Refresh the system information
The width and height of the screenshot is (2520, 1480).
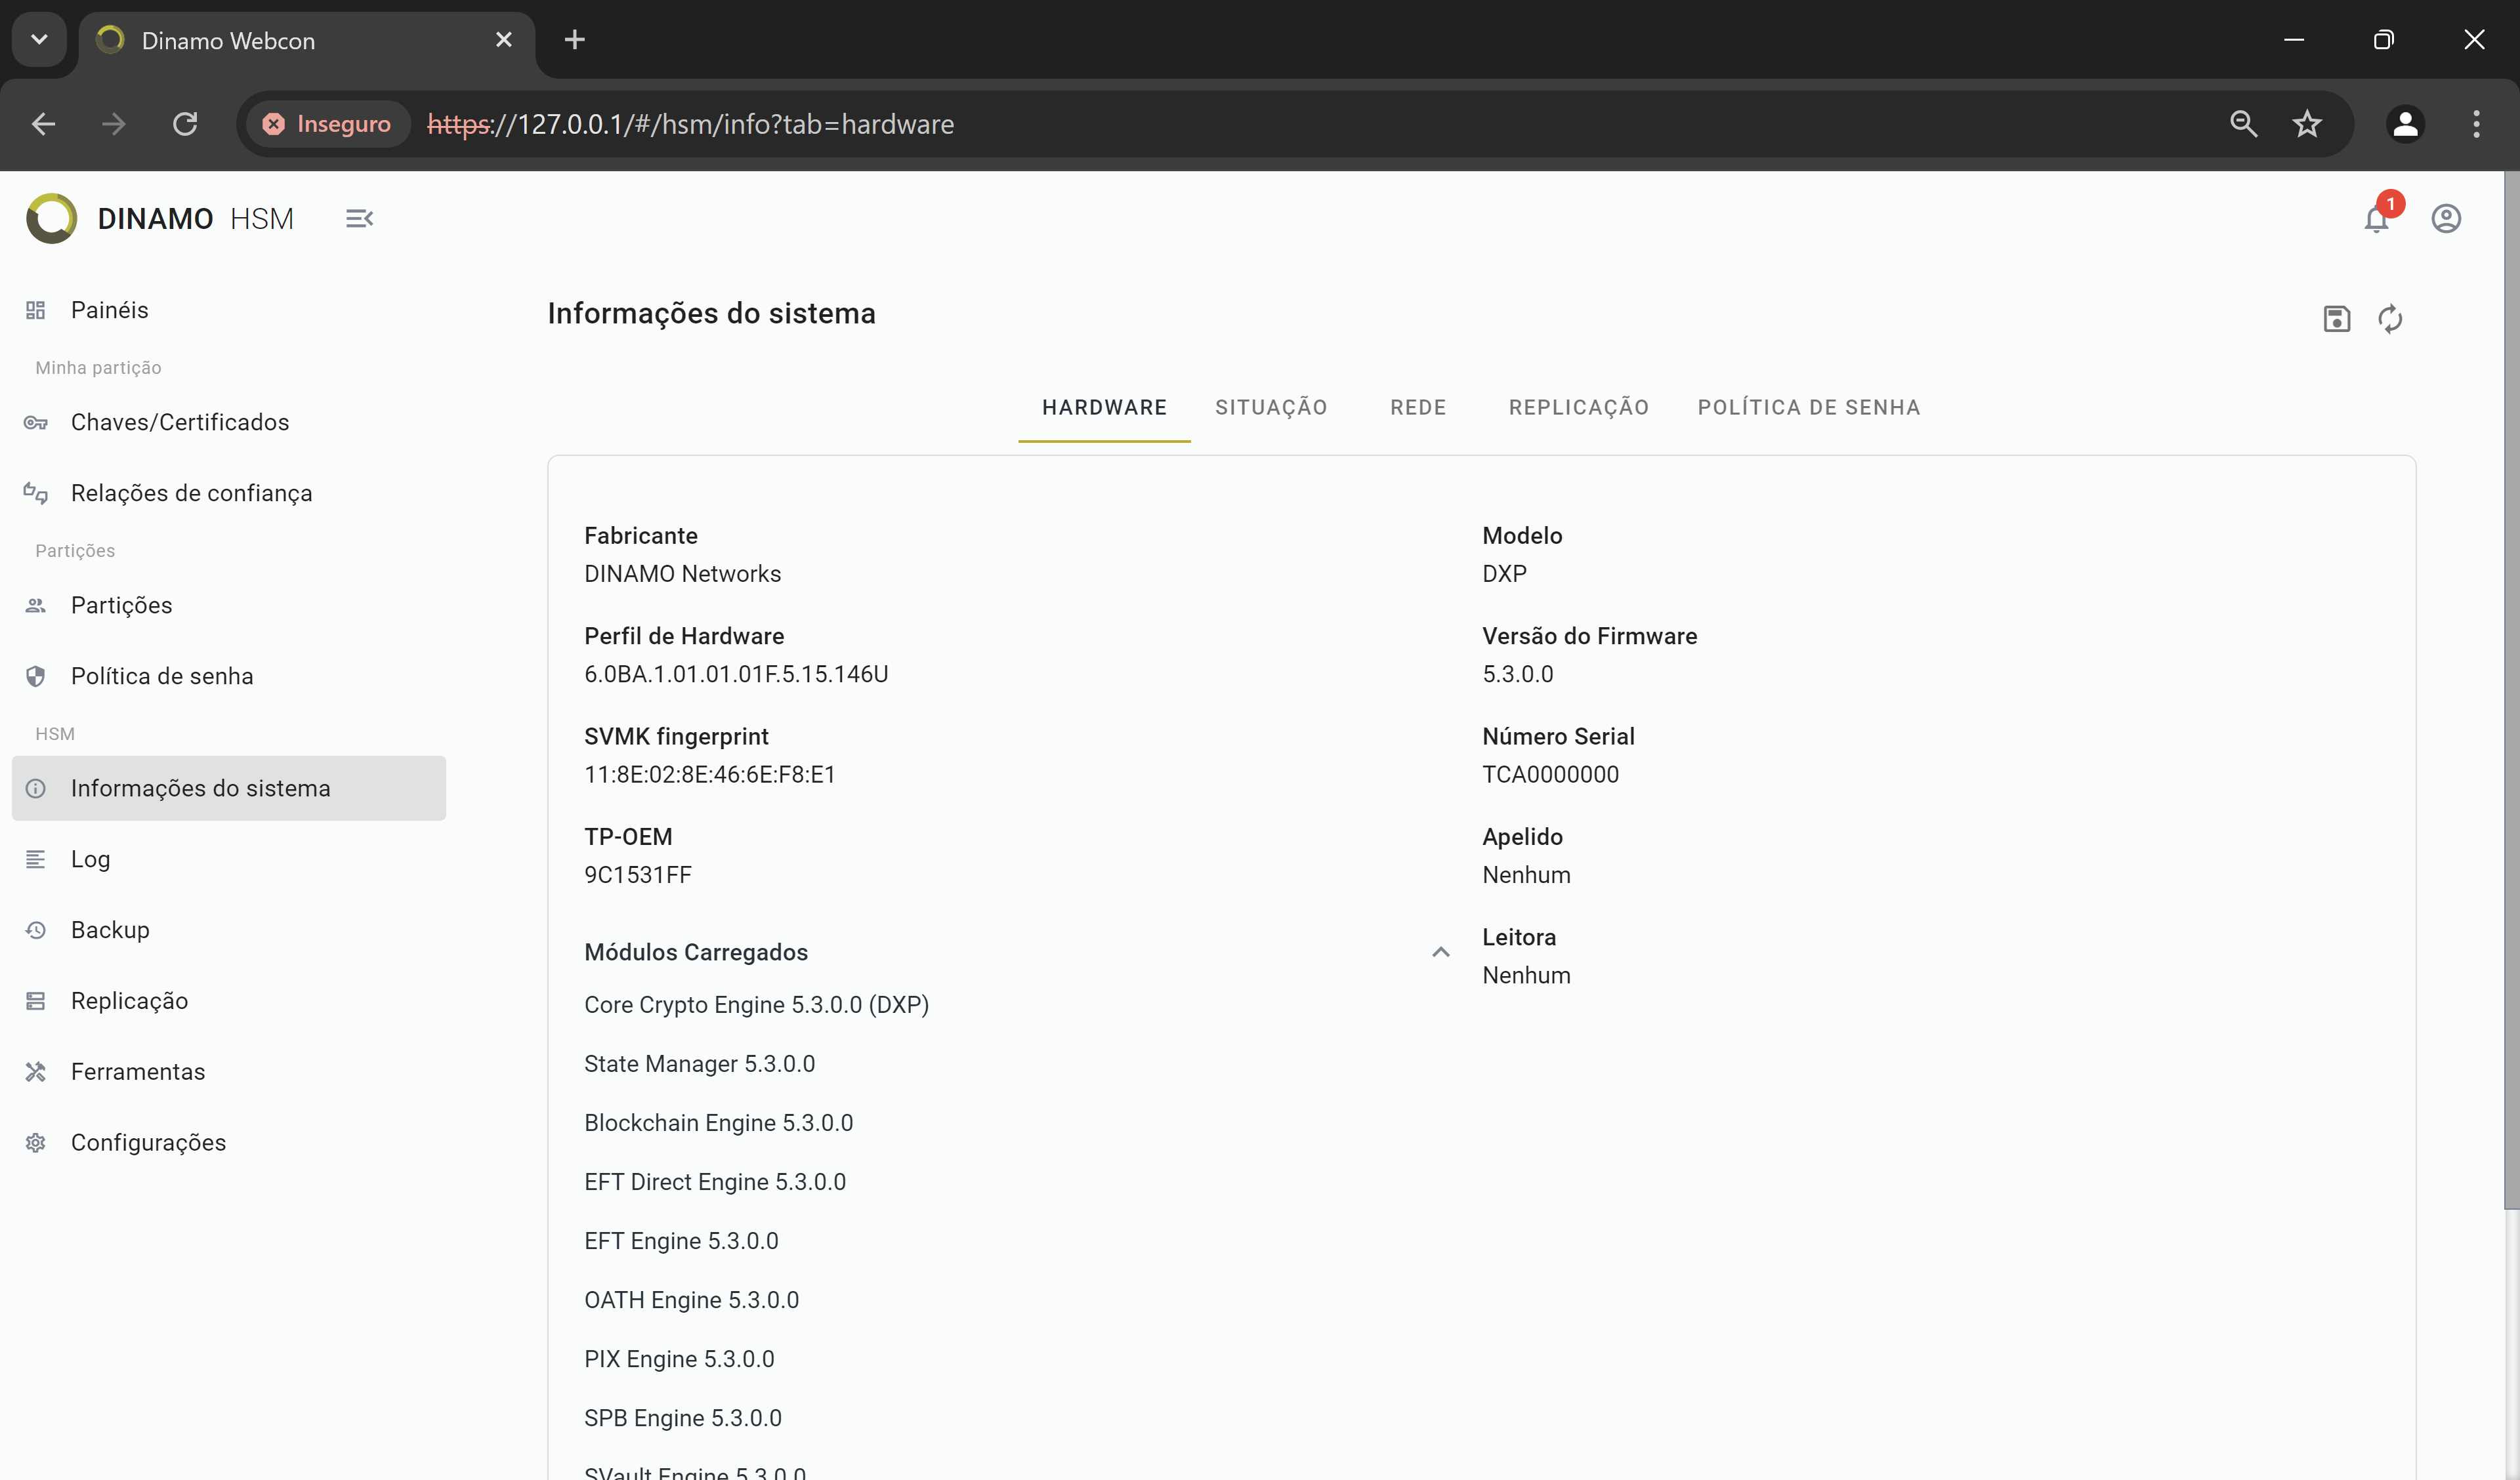pos(2390,319)
